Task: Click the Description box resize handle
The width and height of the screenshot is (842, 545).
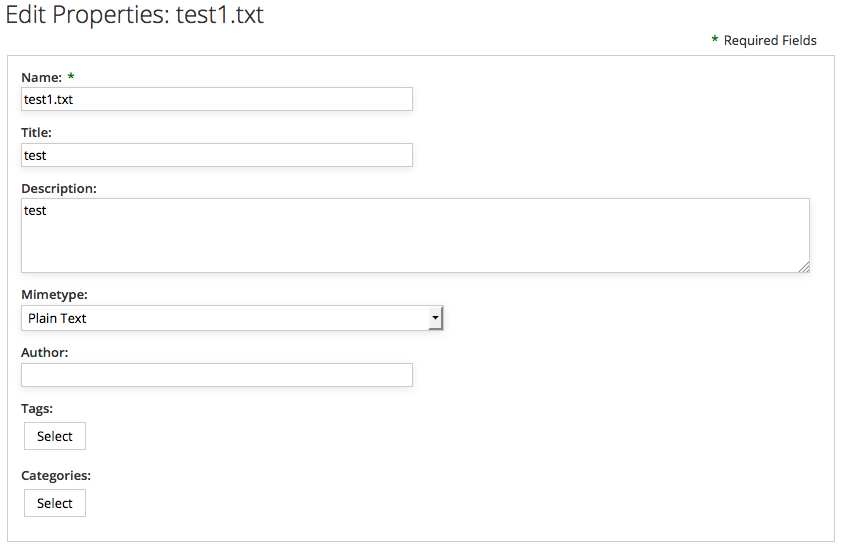Action: [x=804, y=267]
